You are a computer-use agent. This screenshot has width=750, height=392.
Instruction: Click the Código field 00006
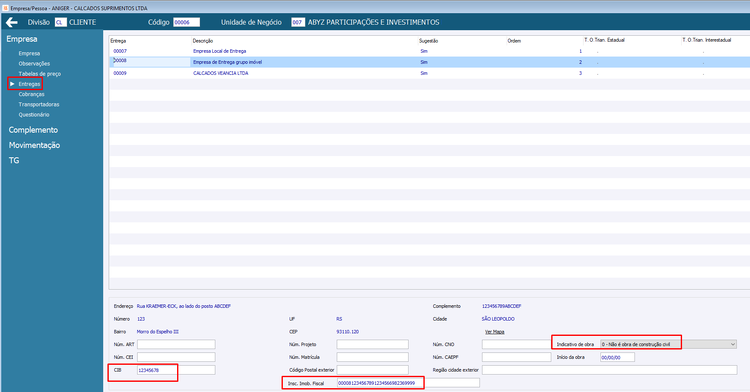pyautogui.click(x=187, y=22)
